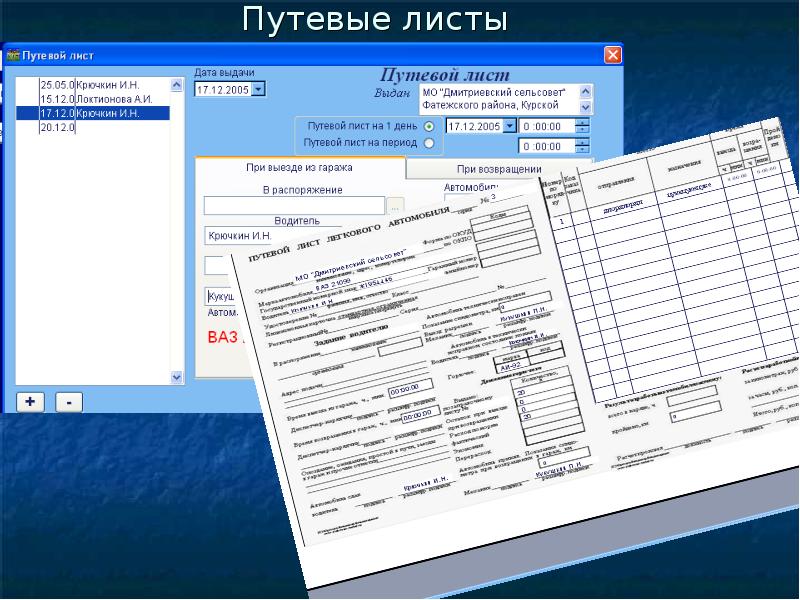The height and width of the screenshot is (600, 800).
Task: Click the list scrollbar up arrow
Action: pos(177,85)
